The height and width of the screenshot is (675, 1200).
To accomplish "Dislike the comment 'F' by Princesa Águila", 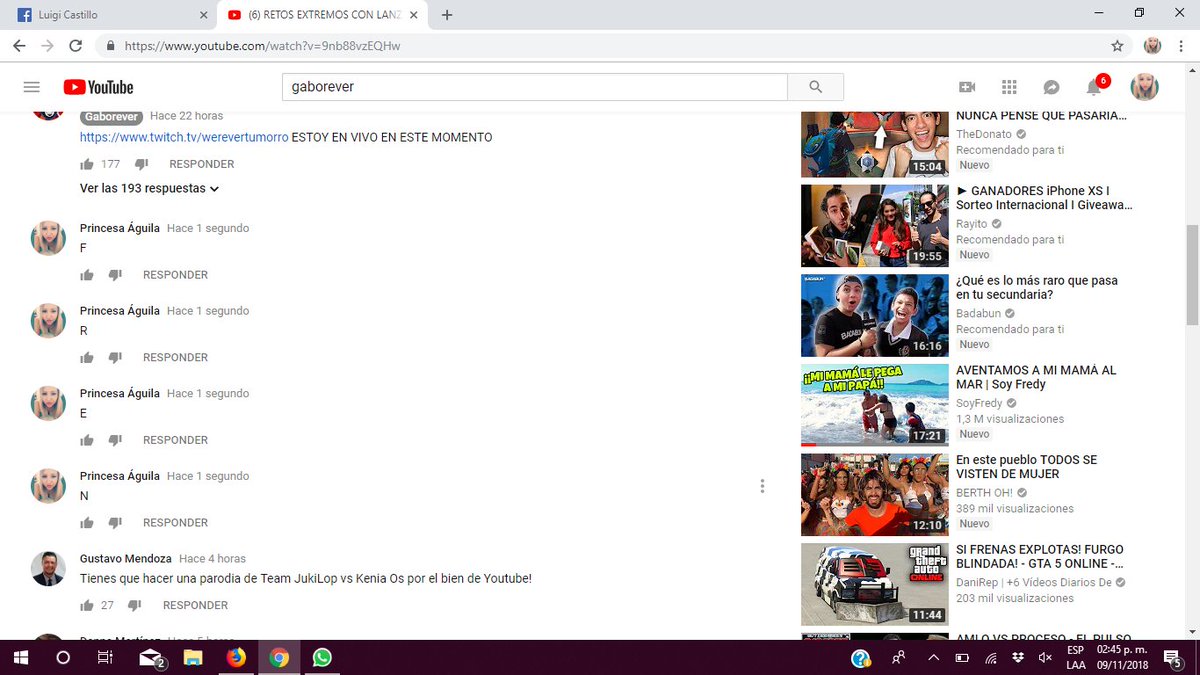I will click(115, 275).
